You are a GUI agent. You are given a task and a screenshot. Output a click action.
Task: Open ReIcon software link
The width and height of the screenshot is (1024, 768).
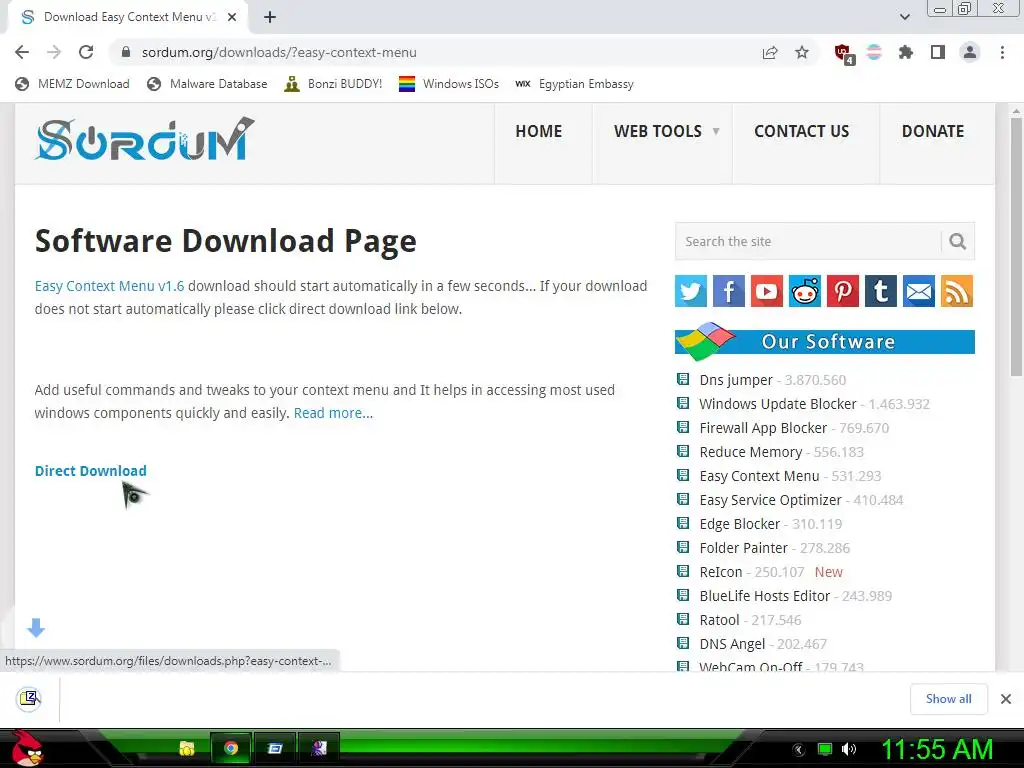pyautogui.click(x=721, y=572)
